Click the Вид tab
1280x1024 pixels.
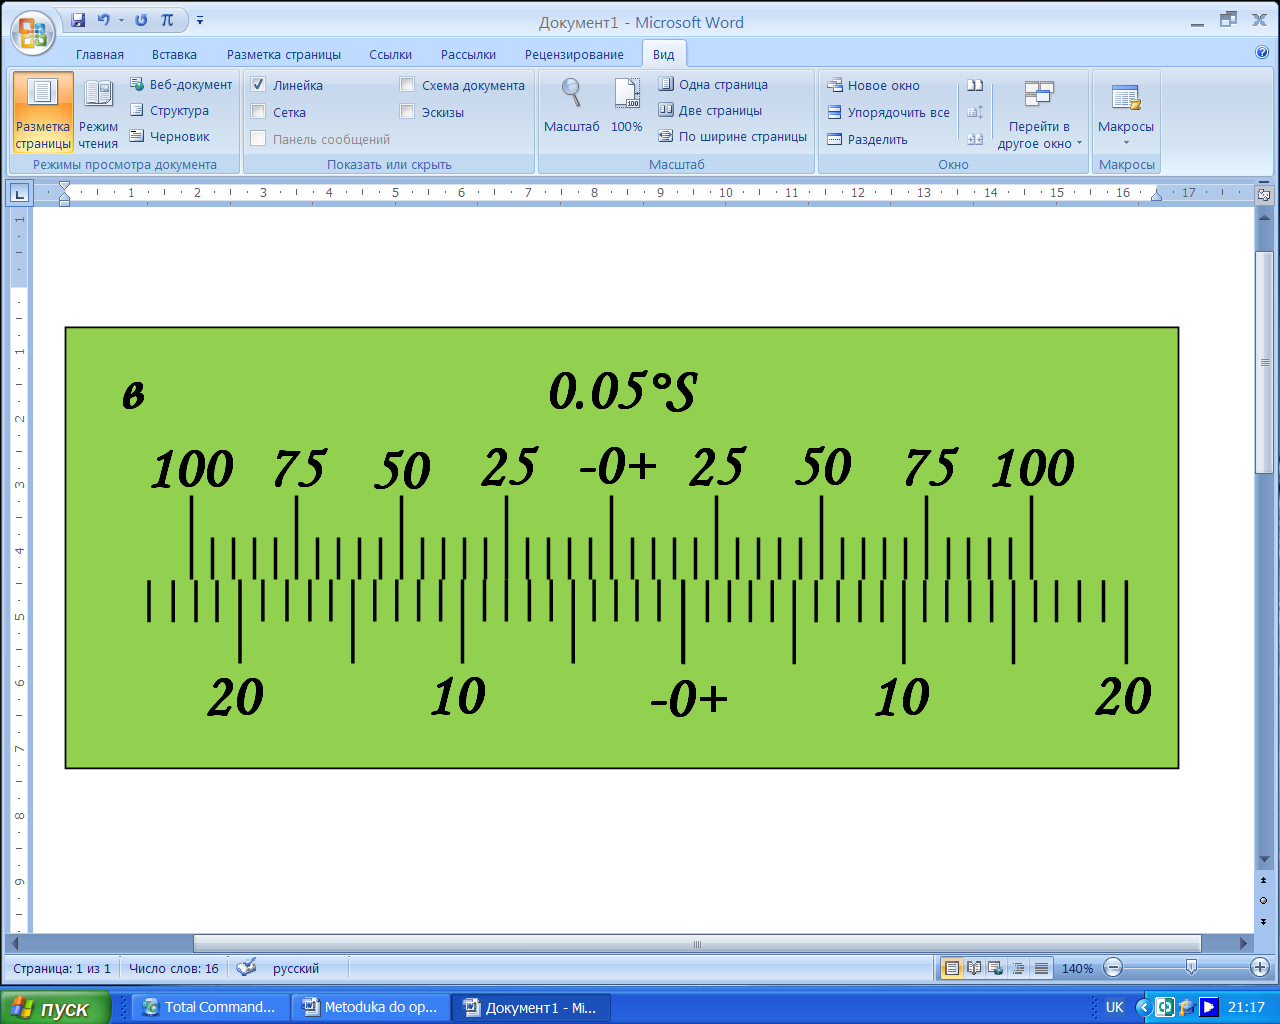[x=664, y=54]
